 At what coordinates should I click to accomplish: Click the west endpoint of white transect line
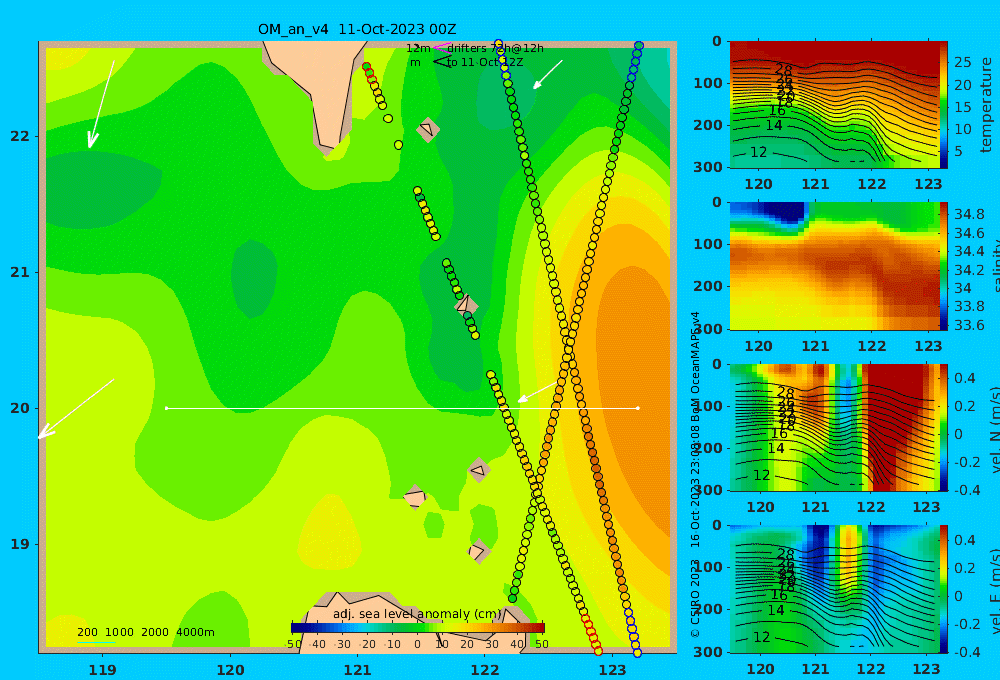pyautogui.click(x=166, y=408)
